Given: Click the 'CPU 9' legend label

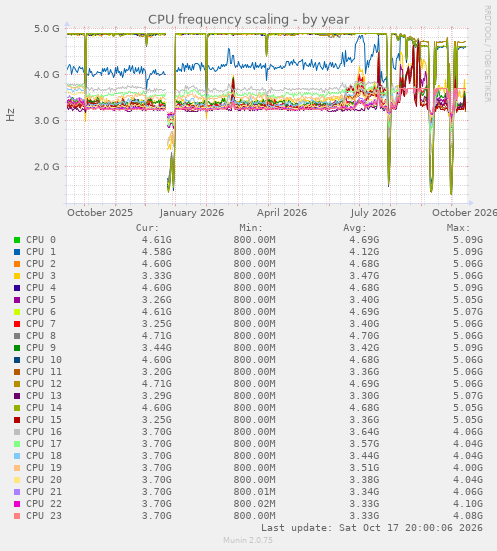Looking at the screenshot, I should (41, 348).
